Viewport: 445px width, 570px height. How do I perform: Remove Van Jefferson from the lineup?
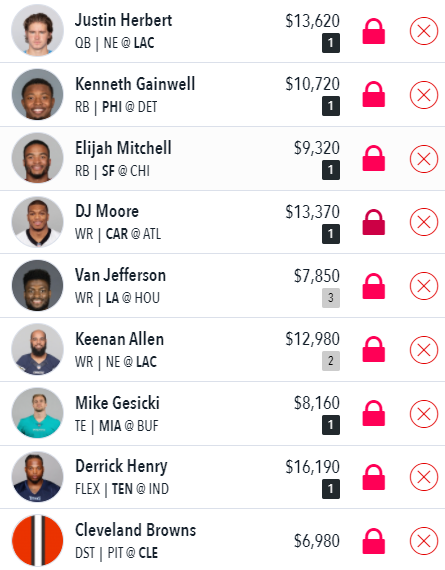[x=424, y=286]
